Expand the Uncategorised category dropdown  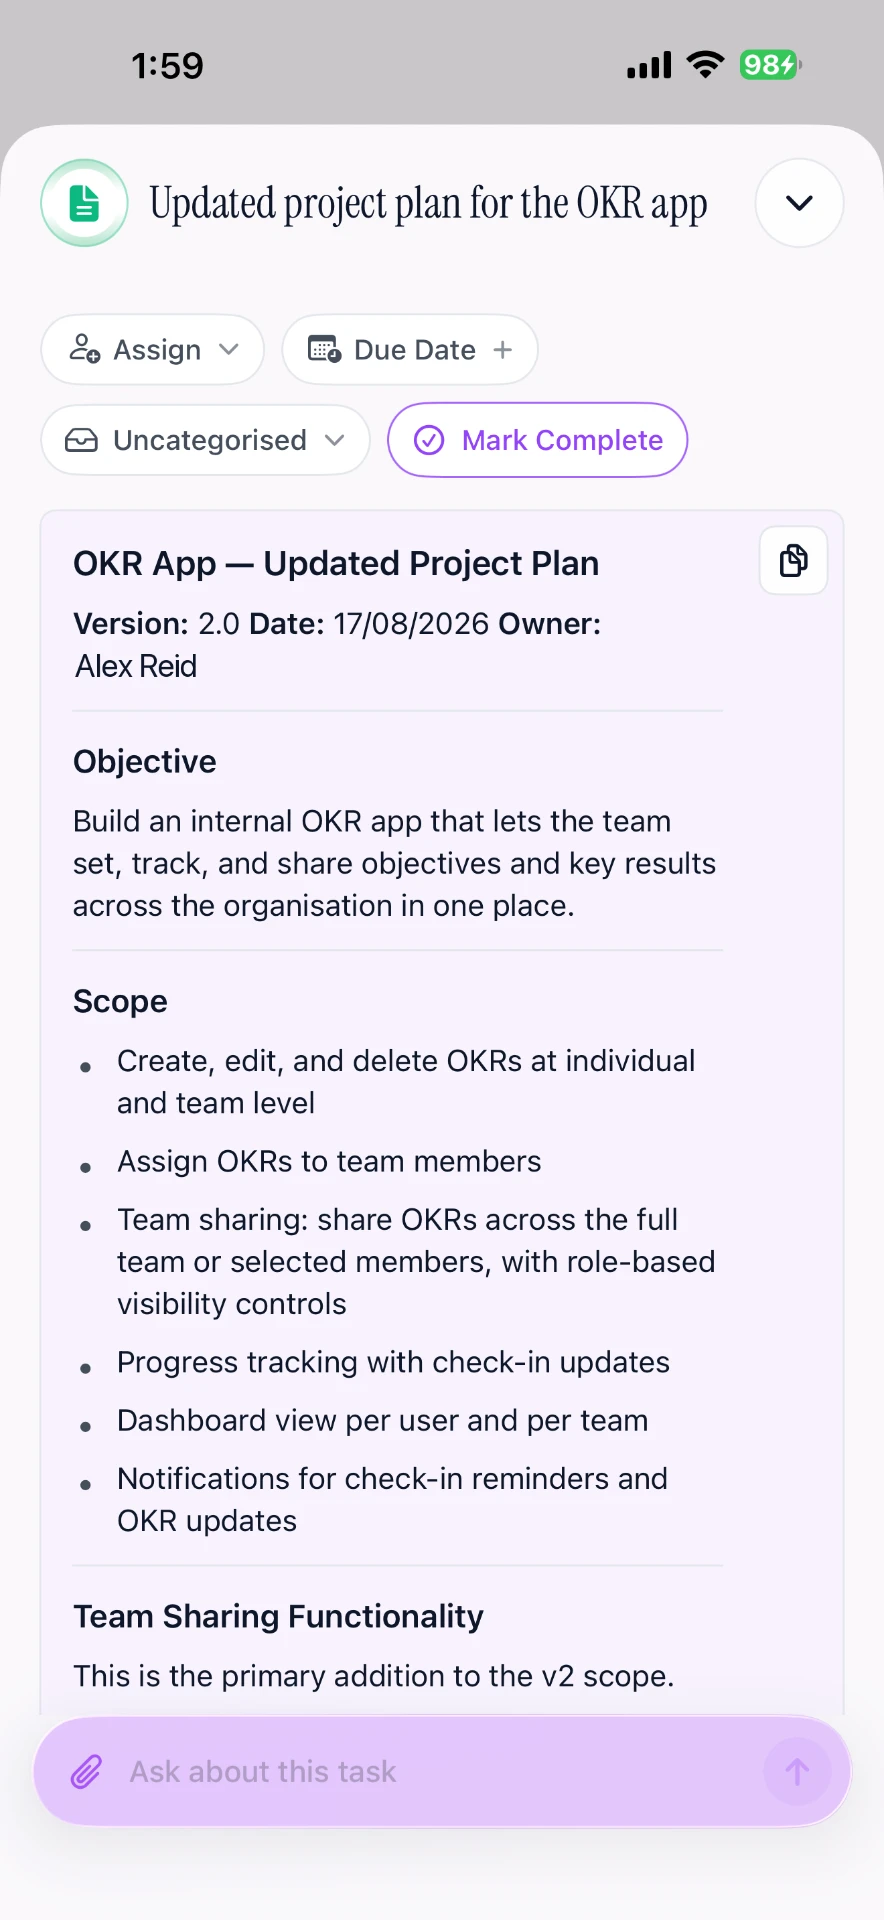click(335, 440)
